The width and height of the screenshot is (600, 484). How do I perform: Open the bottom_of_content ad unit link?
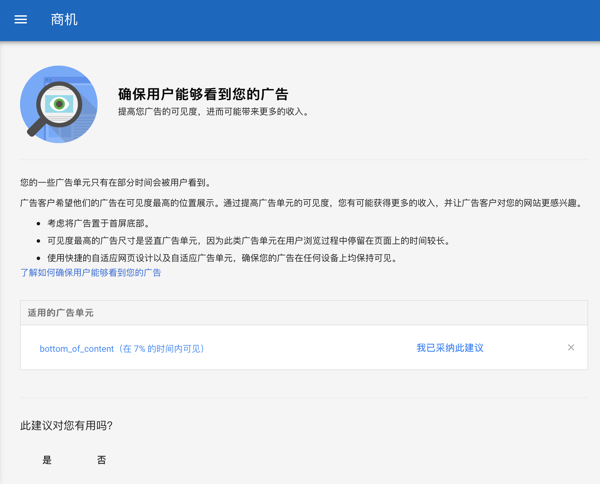(x=122, y=349)
